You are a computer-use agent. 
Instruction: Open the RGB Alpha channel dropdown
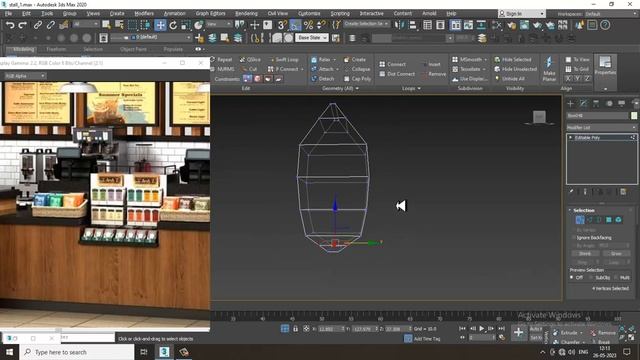click(24, 76)
